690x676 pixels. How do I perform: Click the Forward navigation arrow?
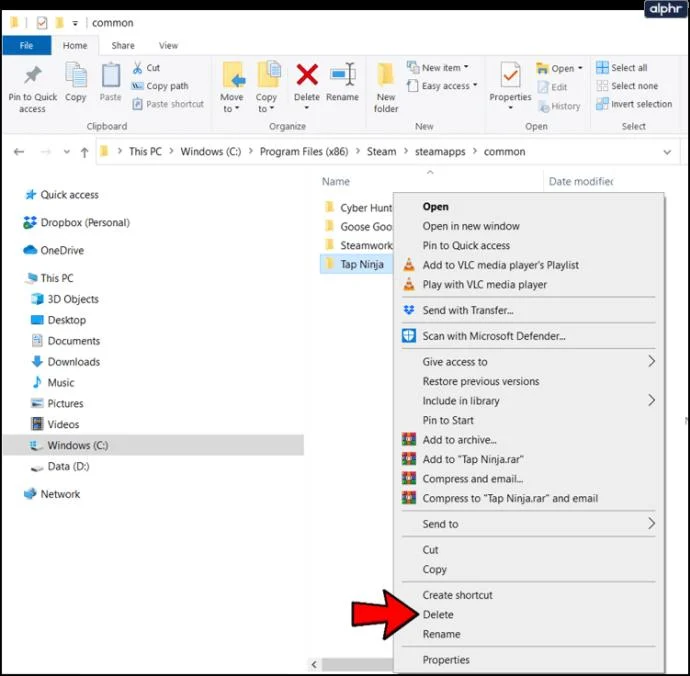click(45, 152)
